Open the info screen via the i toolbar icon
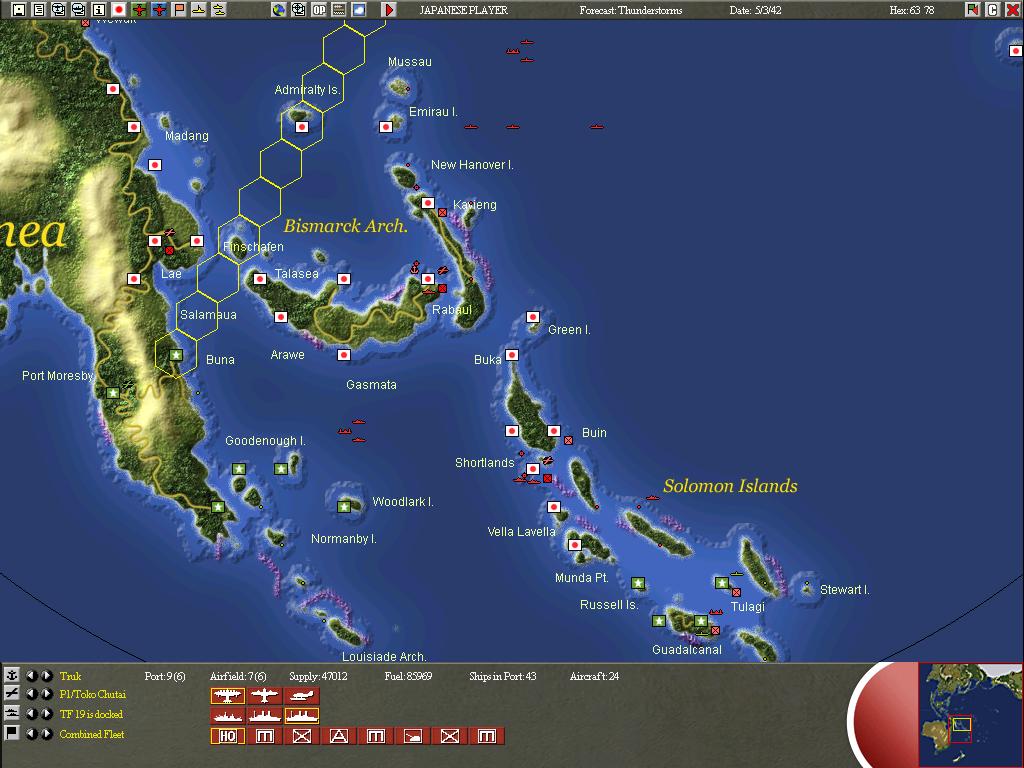Screen dimensions: 1024x768 (98, 9)
